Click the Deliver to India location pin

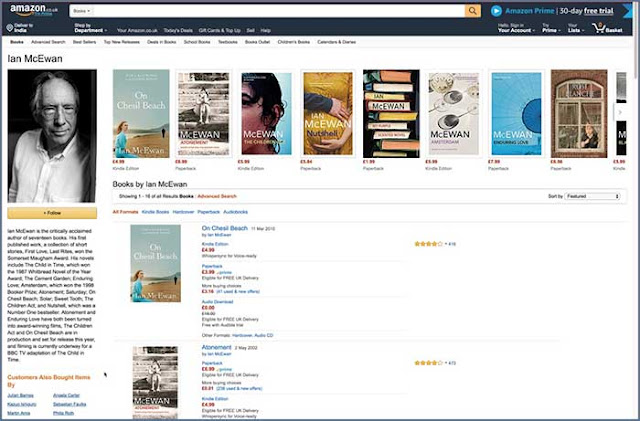[10, 28]
